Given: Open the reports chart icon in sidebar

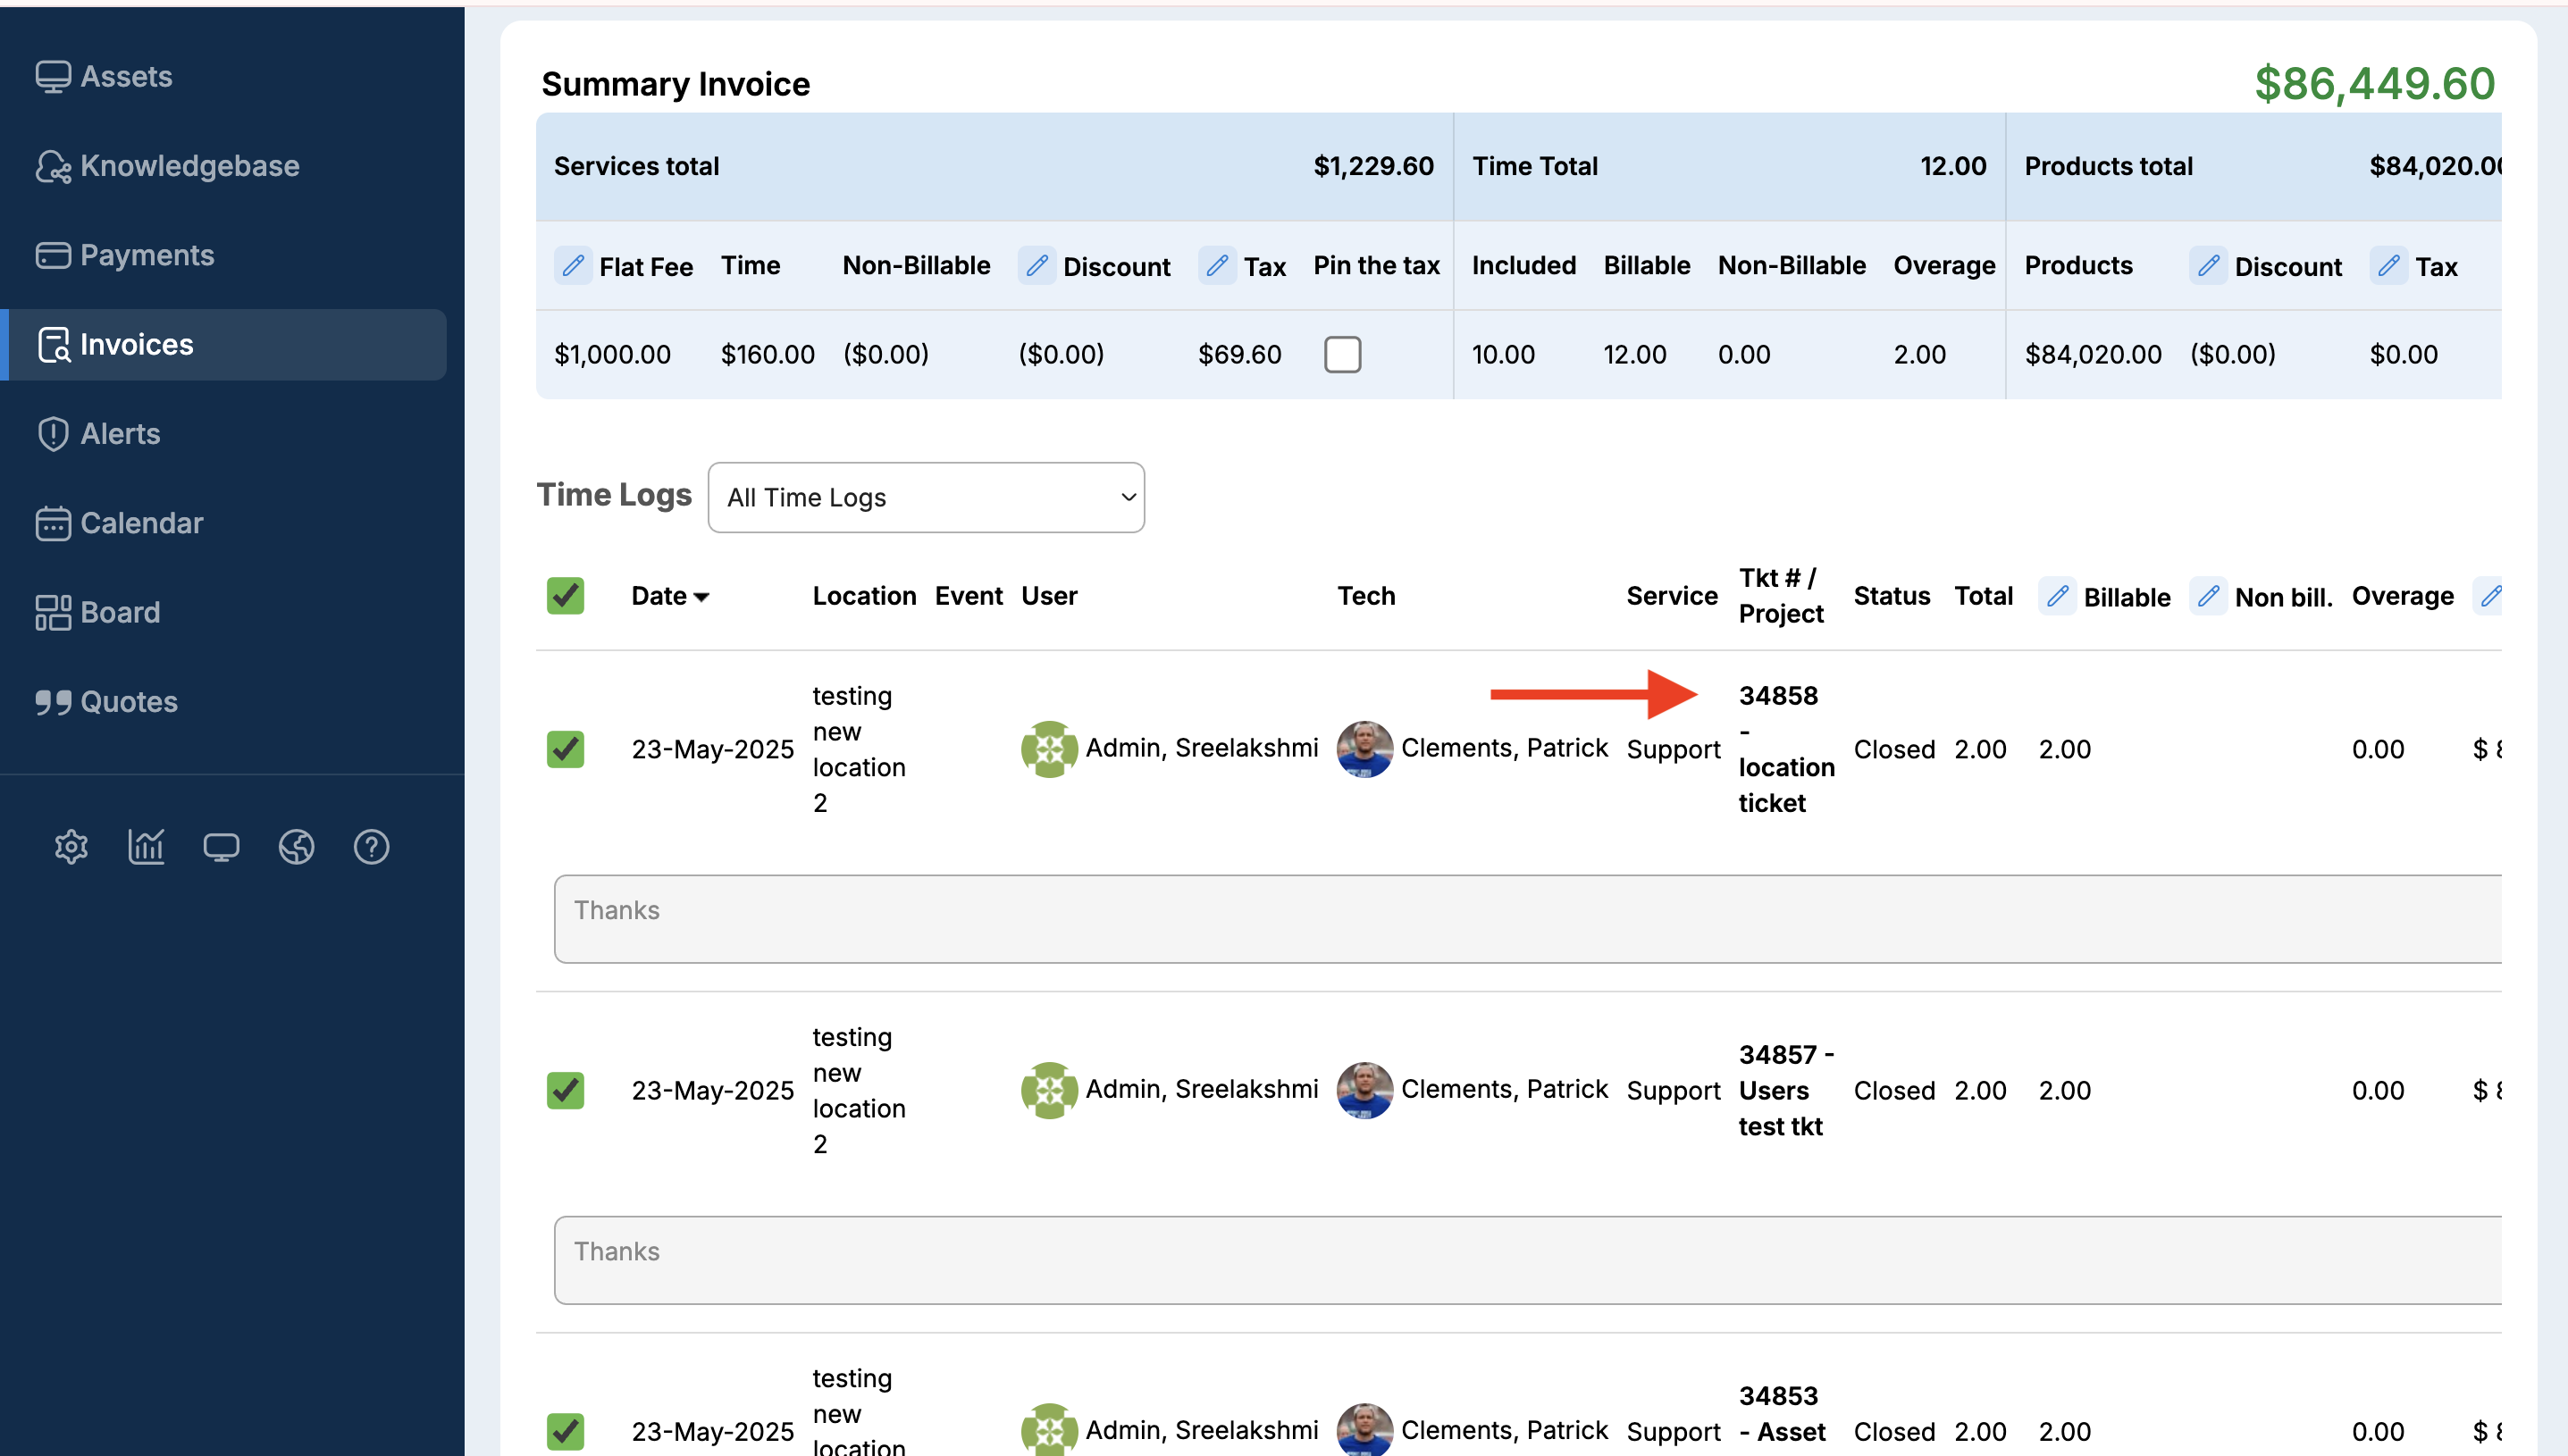Looking at the screenshot, I should click(146, 847).
